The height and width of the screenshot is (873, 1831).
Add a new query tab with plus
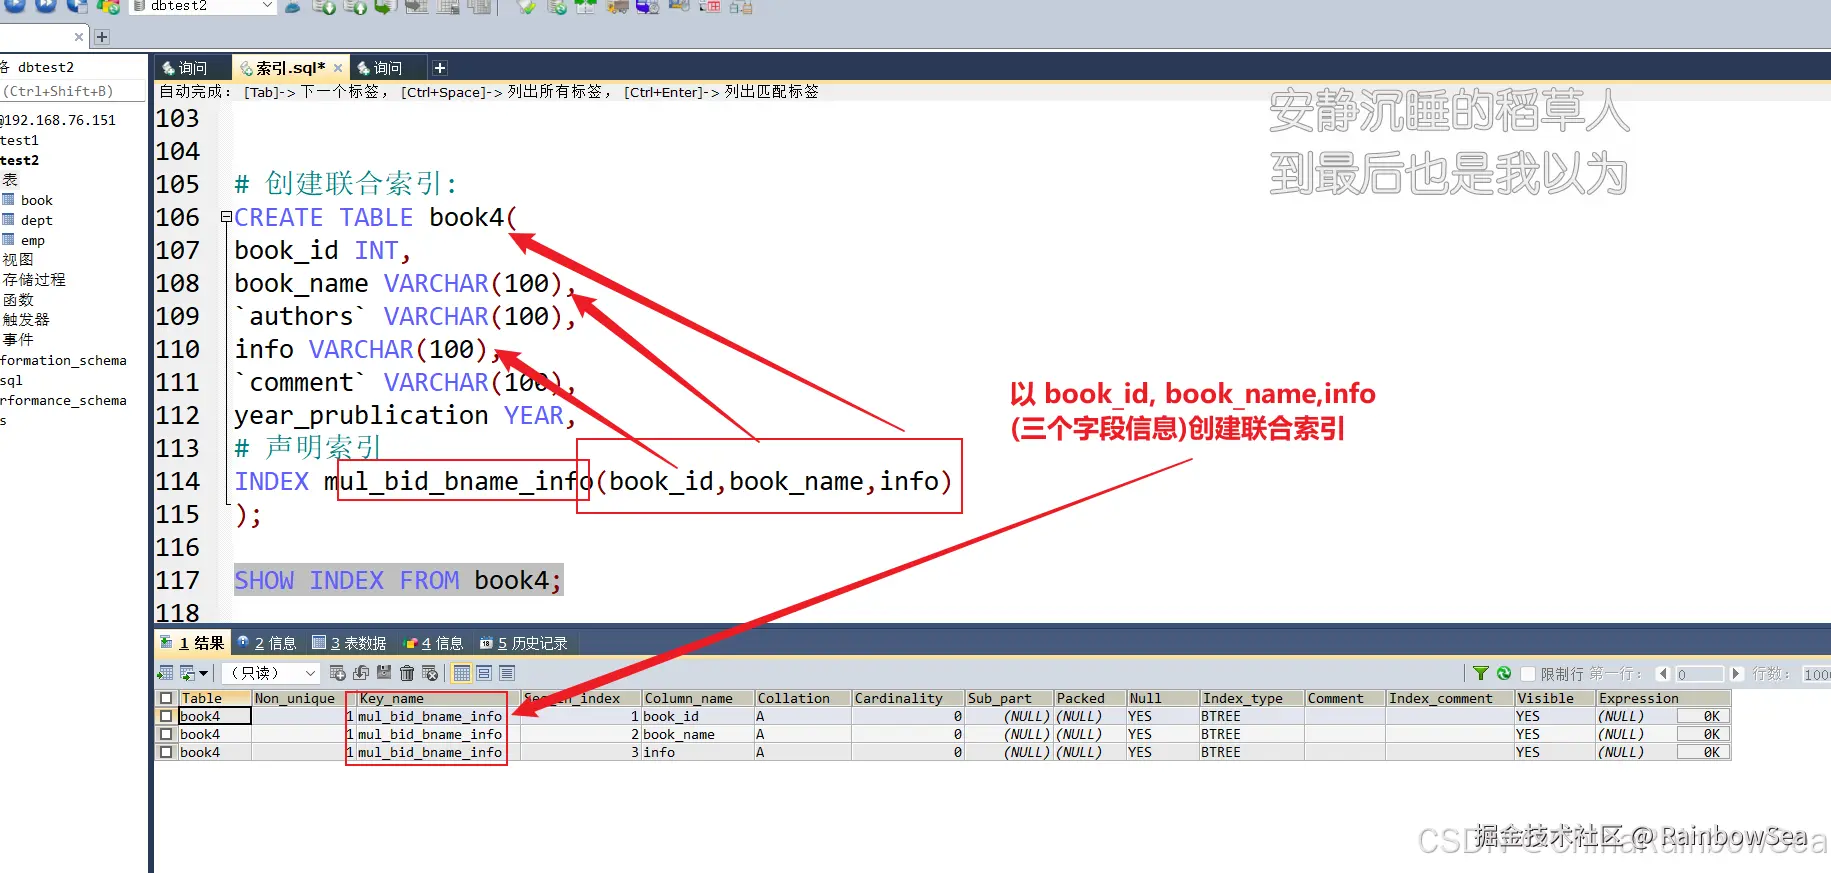tap(440, 68)
